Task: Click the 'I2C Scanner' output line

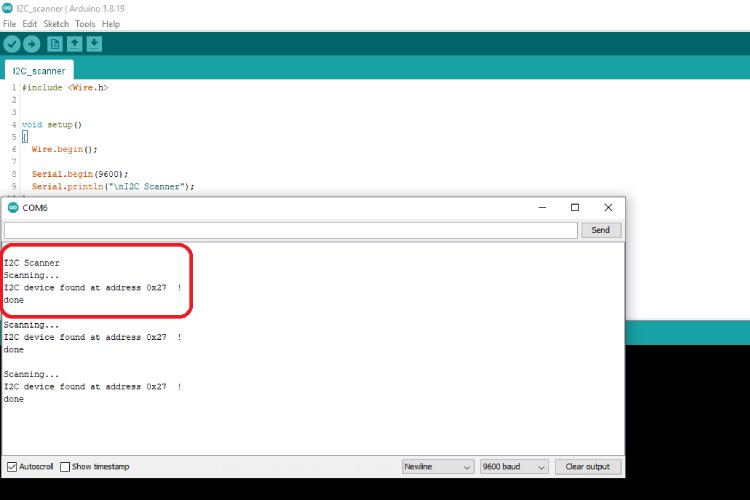Action: coord(32,263)
